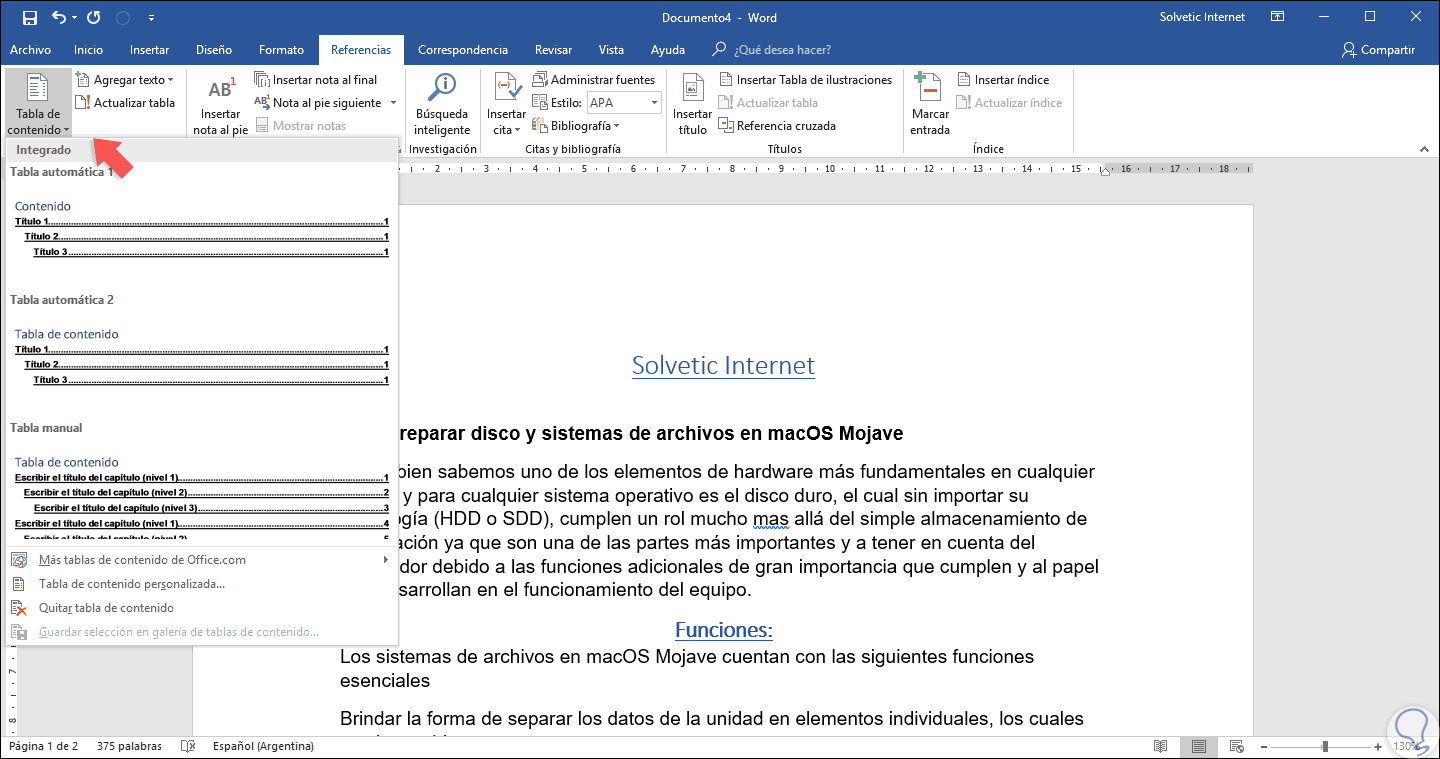Click Insertar índice
The image size is (1440, 759).
pyautogui.click(x=1003, y=80)
